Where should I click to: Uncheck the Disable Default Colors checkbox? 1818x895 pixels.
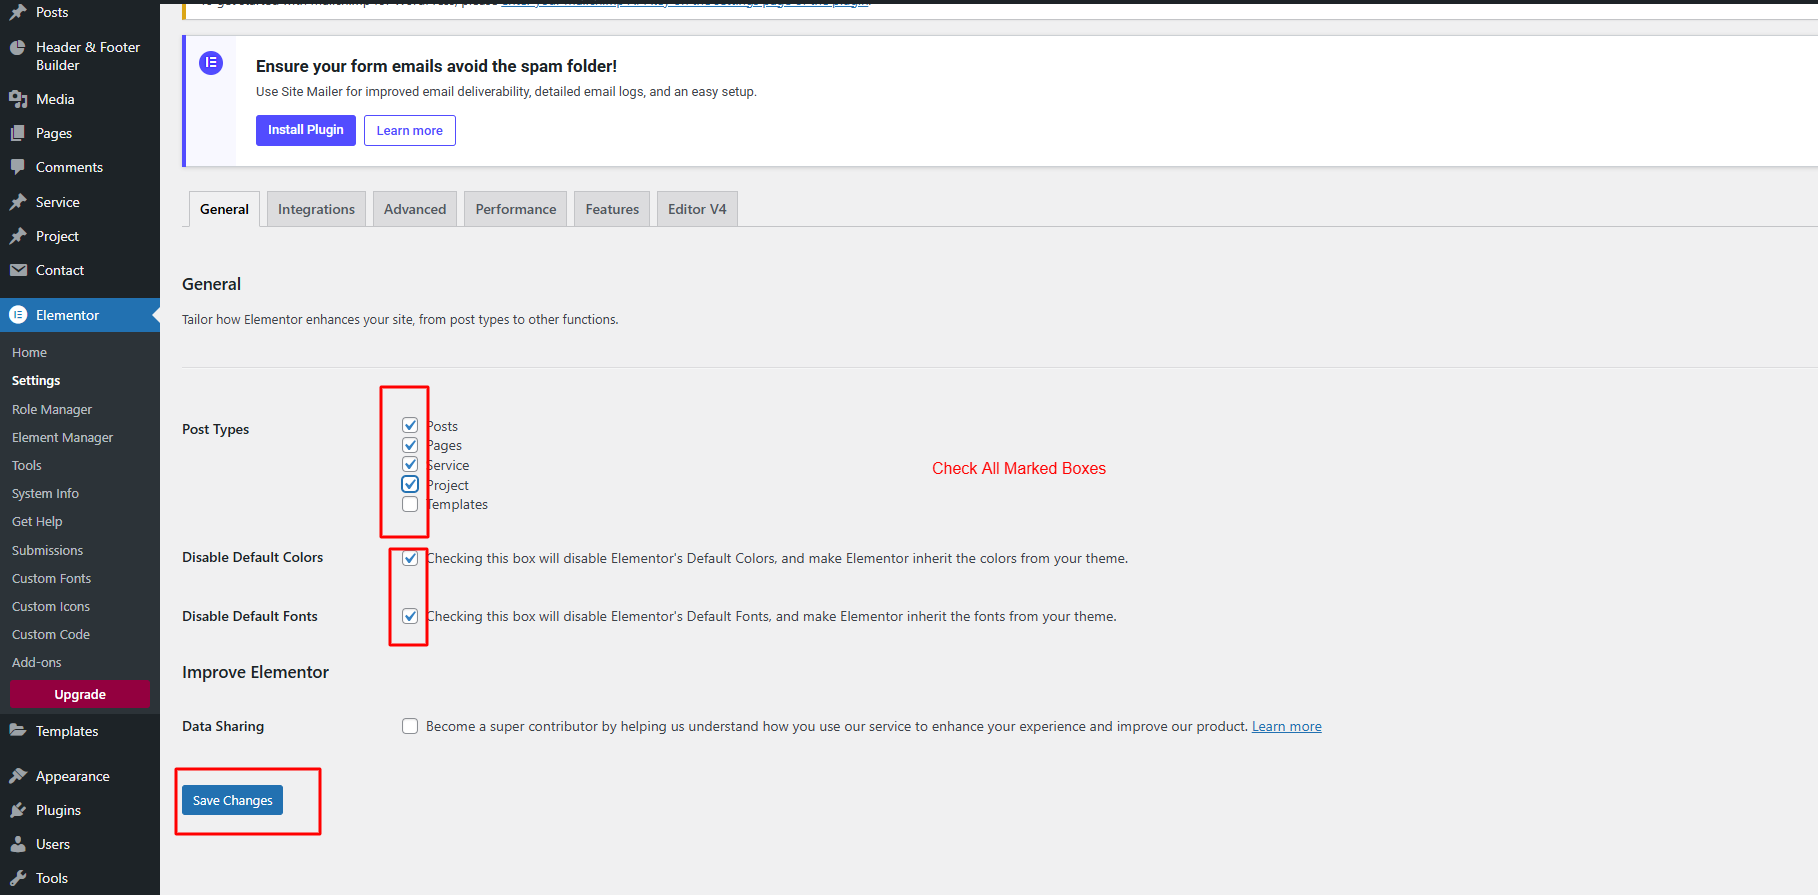pyautogui.click(x=410, y=558)
